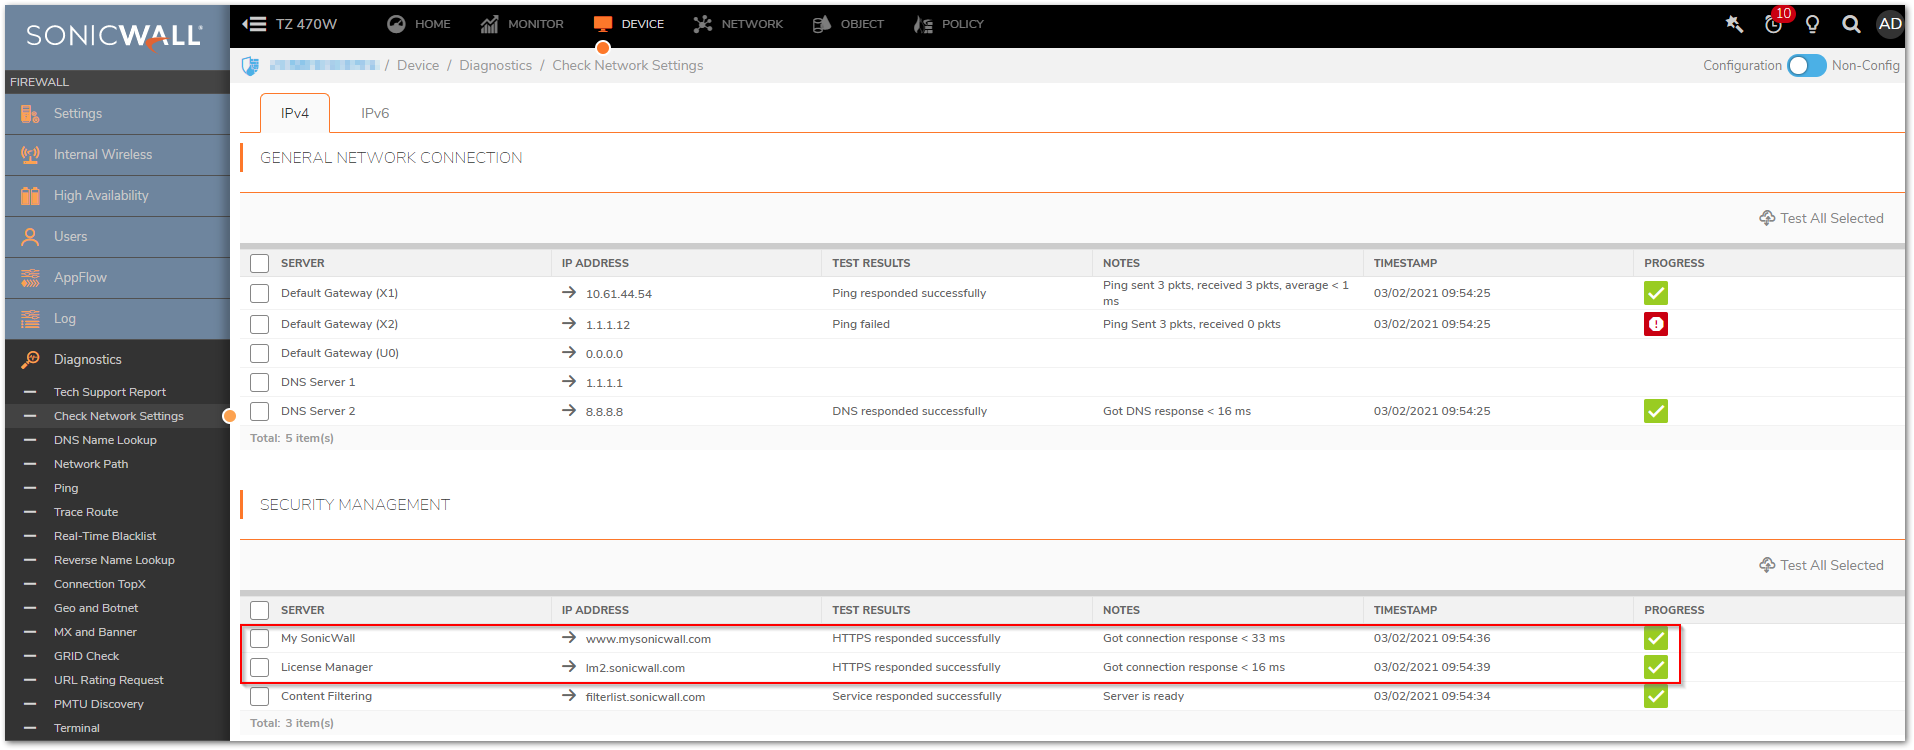
Task: Open DNS Name Lookup in sidebar
Action: (105, 440)
